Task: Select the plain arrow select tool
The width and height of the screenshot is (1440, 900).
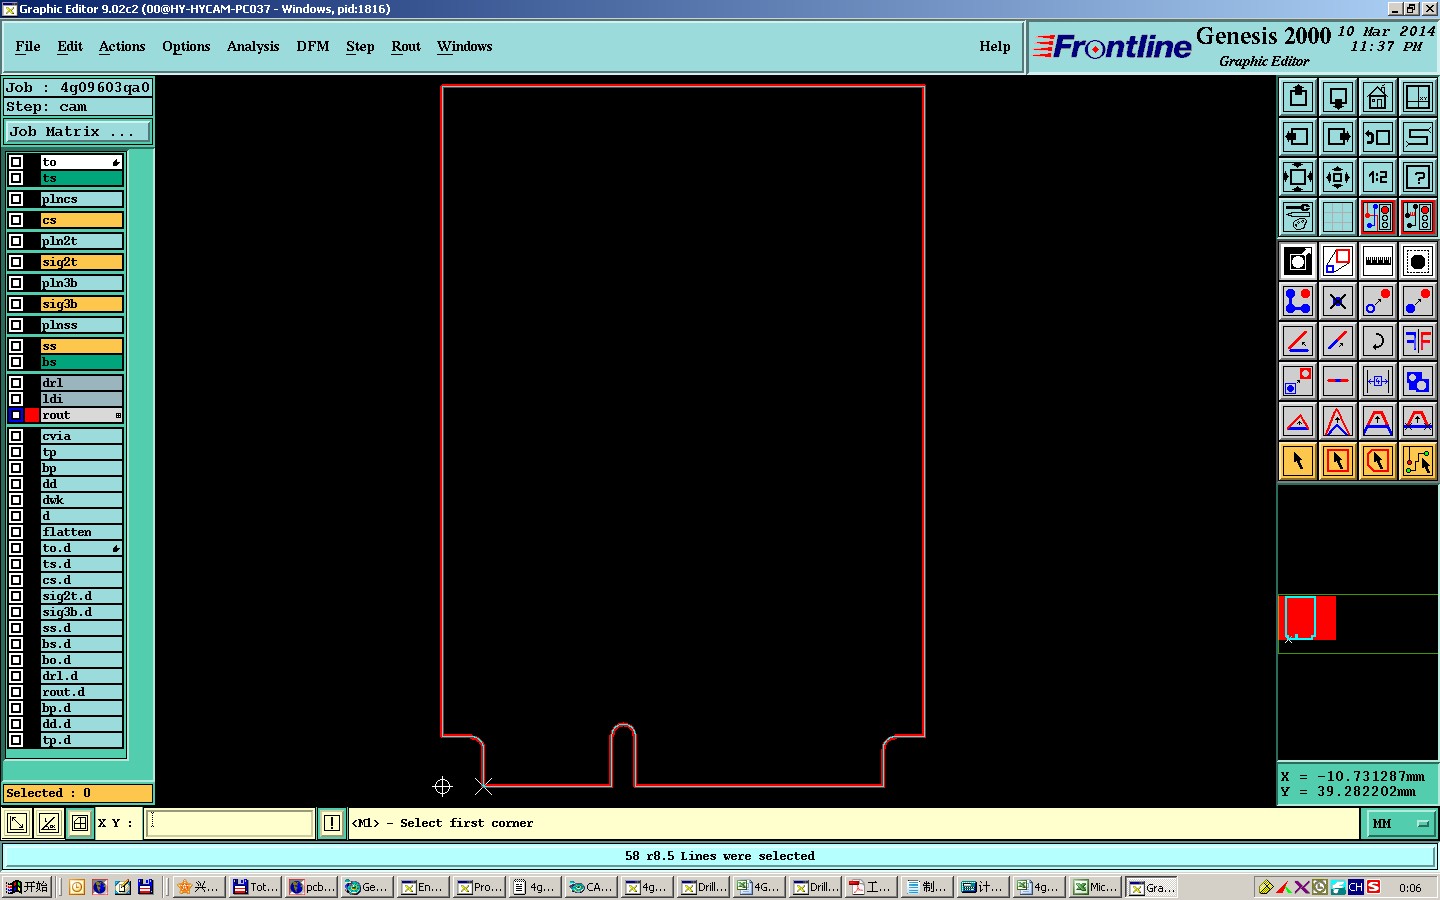Action: tap(1298, 461)
